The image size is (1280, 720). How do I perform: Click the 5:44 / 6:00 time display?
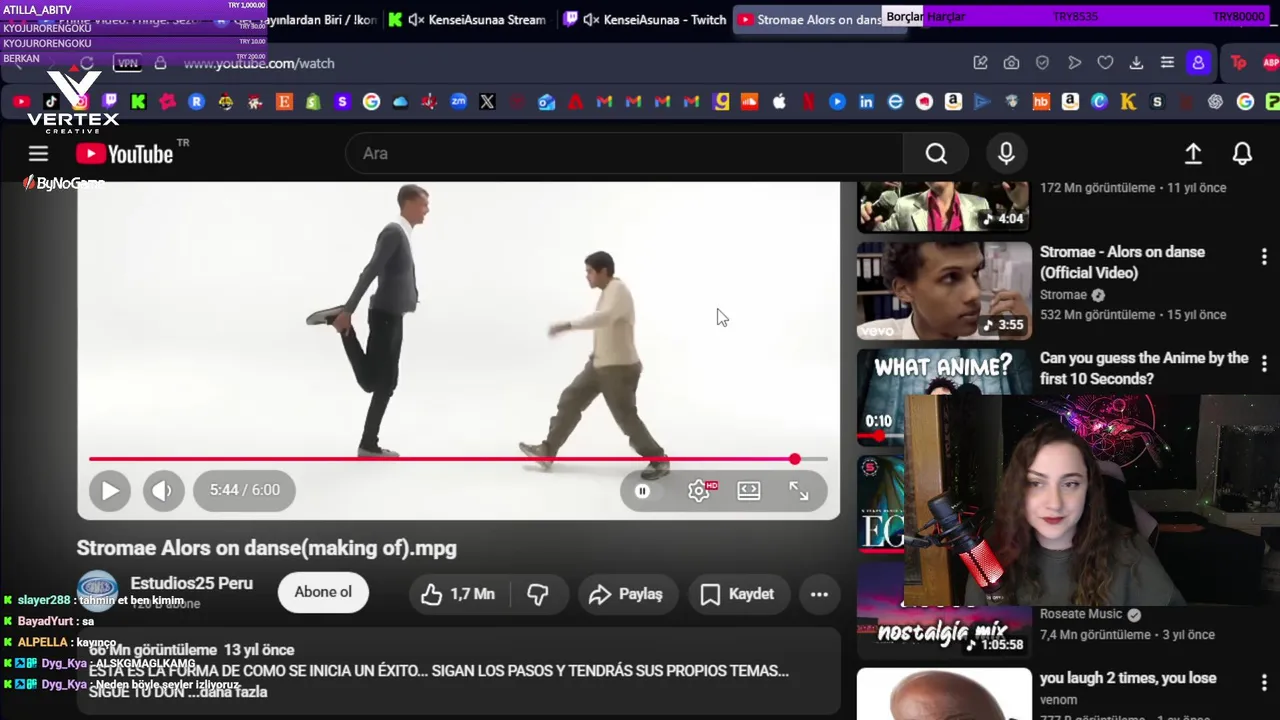point(245,490)
